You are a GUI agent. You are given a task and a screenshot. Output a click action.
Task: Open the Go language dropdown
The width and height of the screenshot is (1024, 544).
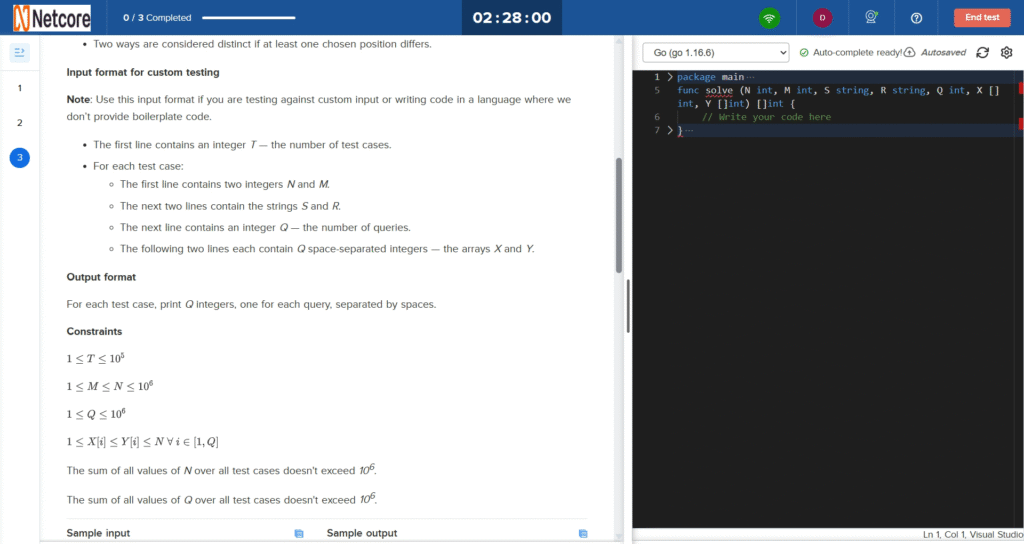pos(716,52)
